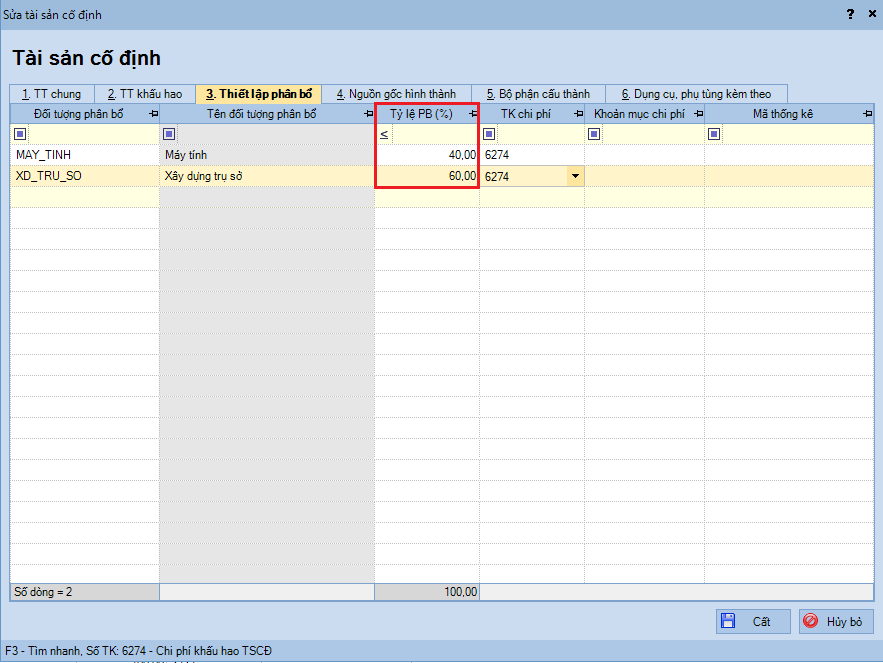
Task: Click the Xây dựng trụ sở name cell
Action: click(266, 176)
